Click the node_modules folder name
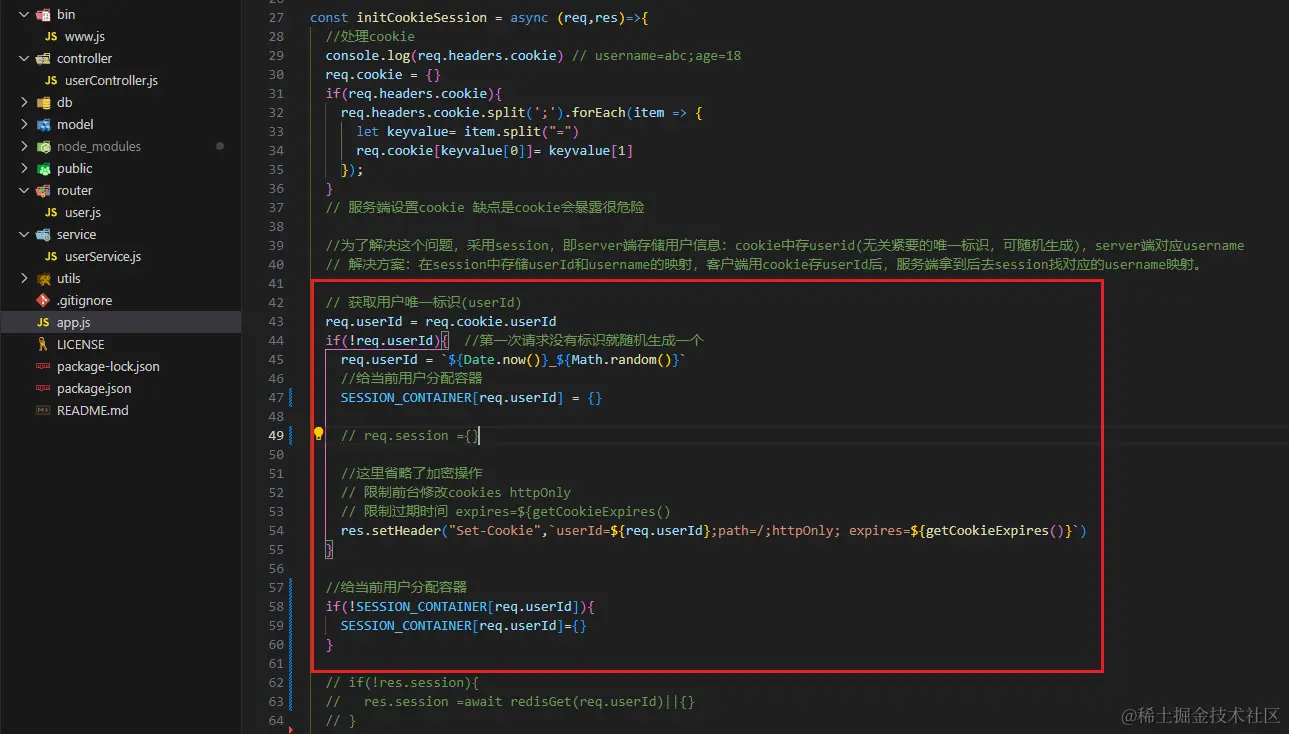 (x=99, y=147)
